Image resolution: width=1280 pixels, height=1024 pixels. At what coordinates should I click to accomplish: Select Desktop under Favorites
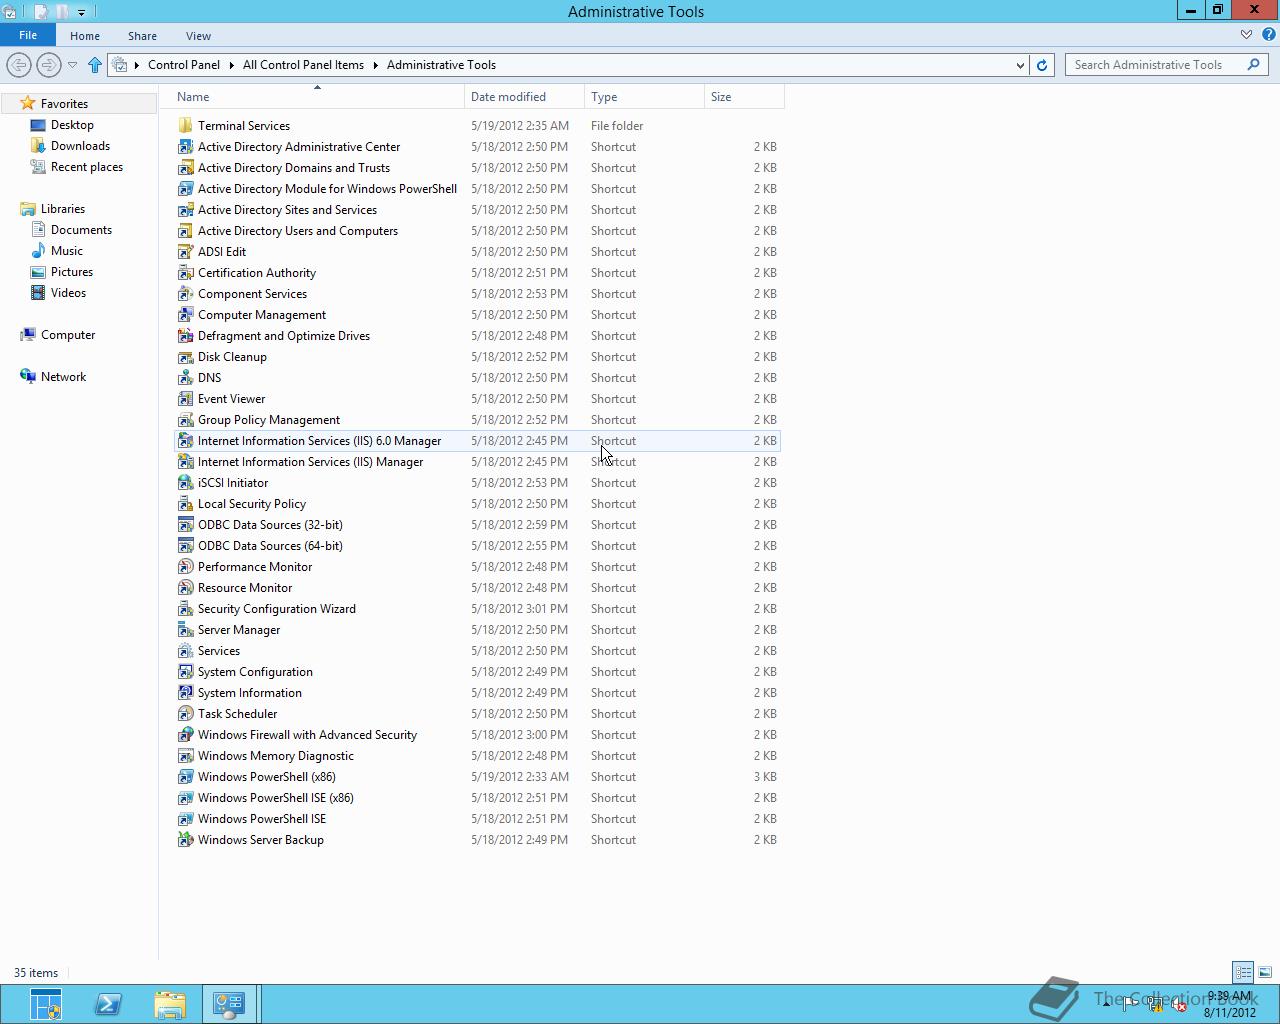72,125
